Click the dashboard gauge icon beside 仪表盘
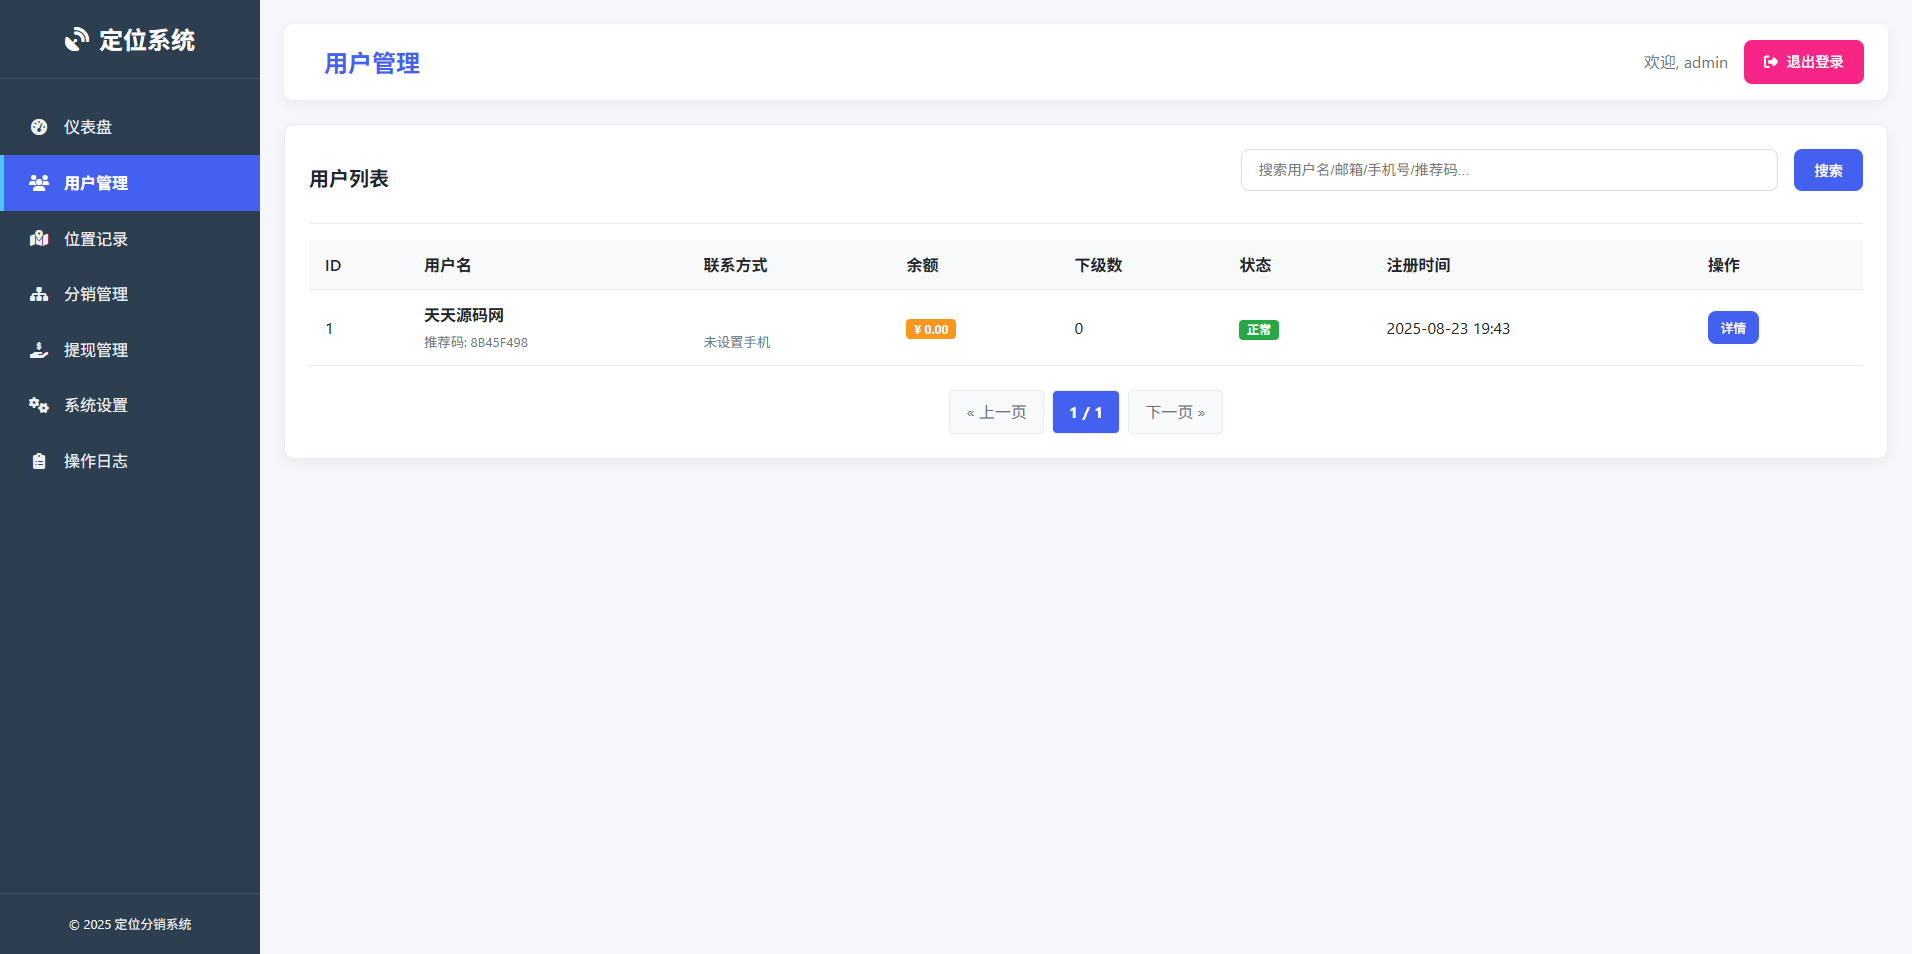This screenshot has height=954, width=1912. [39, 127]
